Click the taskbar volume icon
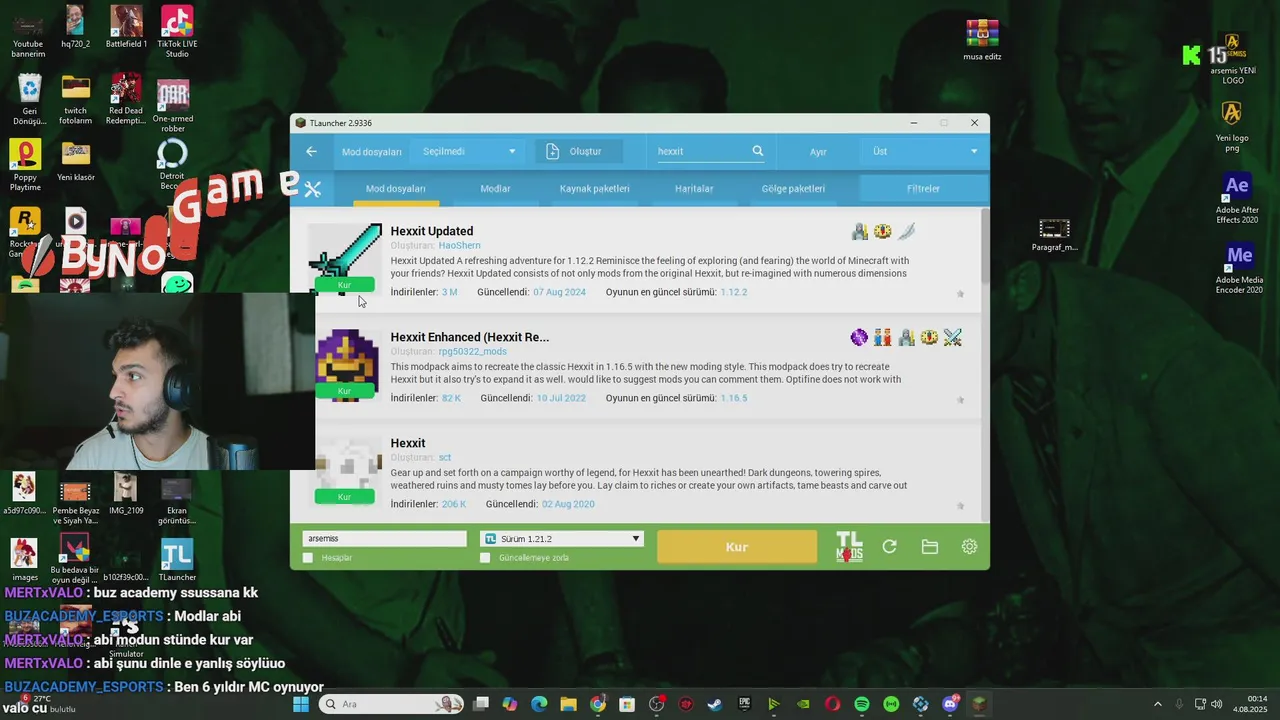 pyautogui.click(x=1217, y=704)
